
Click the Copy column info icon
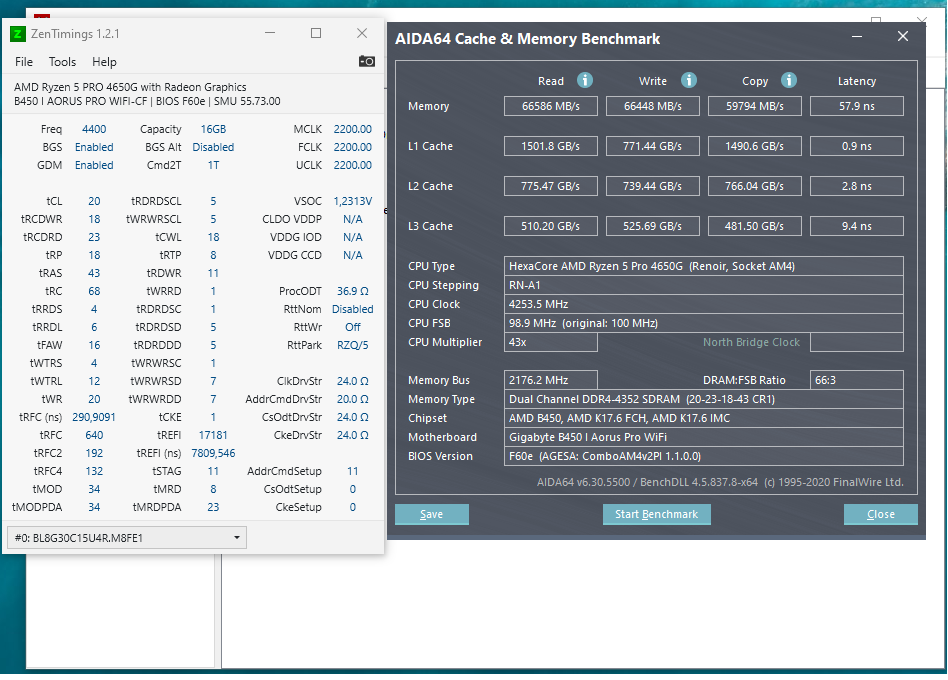coord(788,80)
